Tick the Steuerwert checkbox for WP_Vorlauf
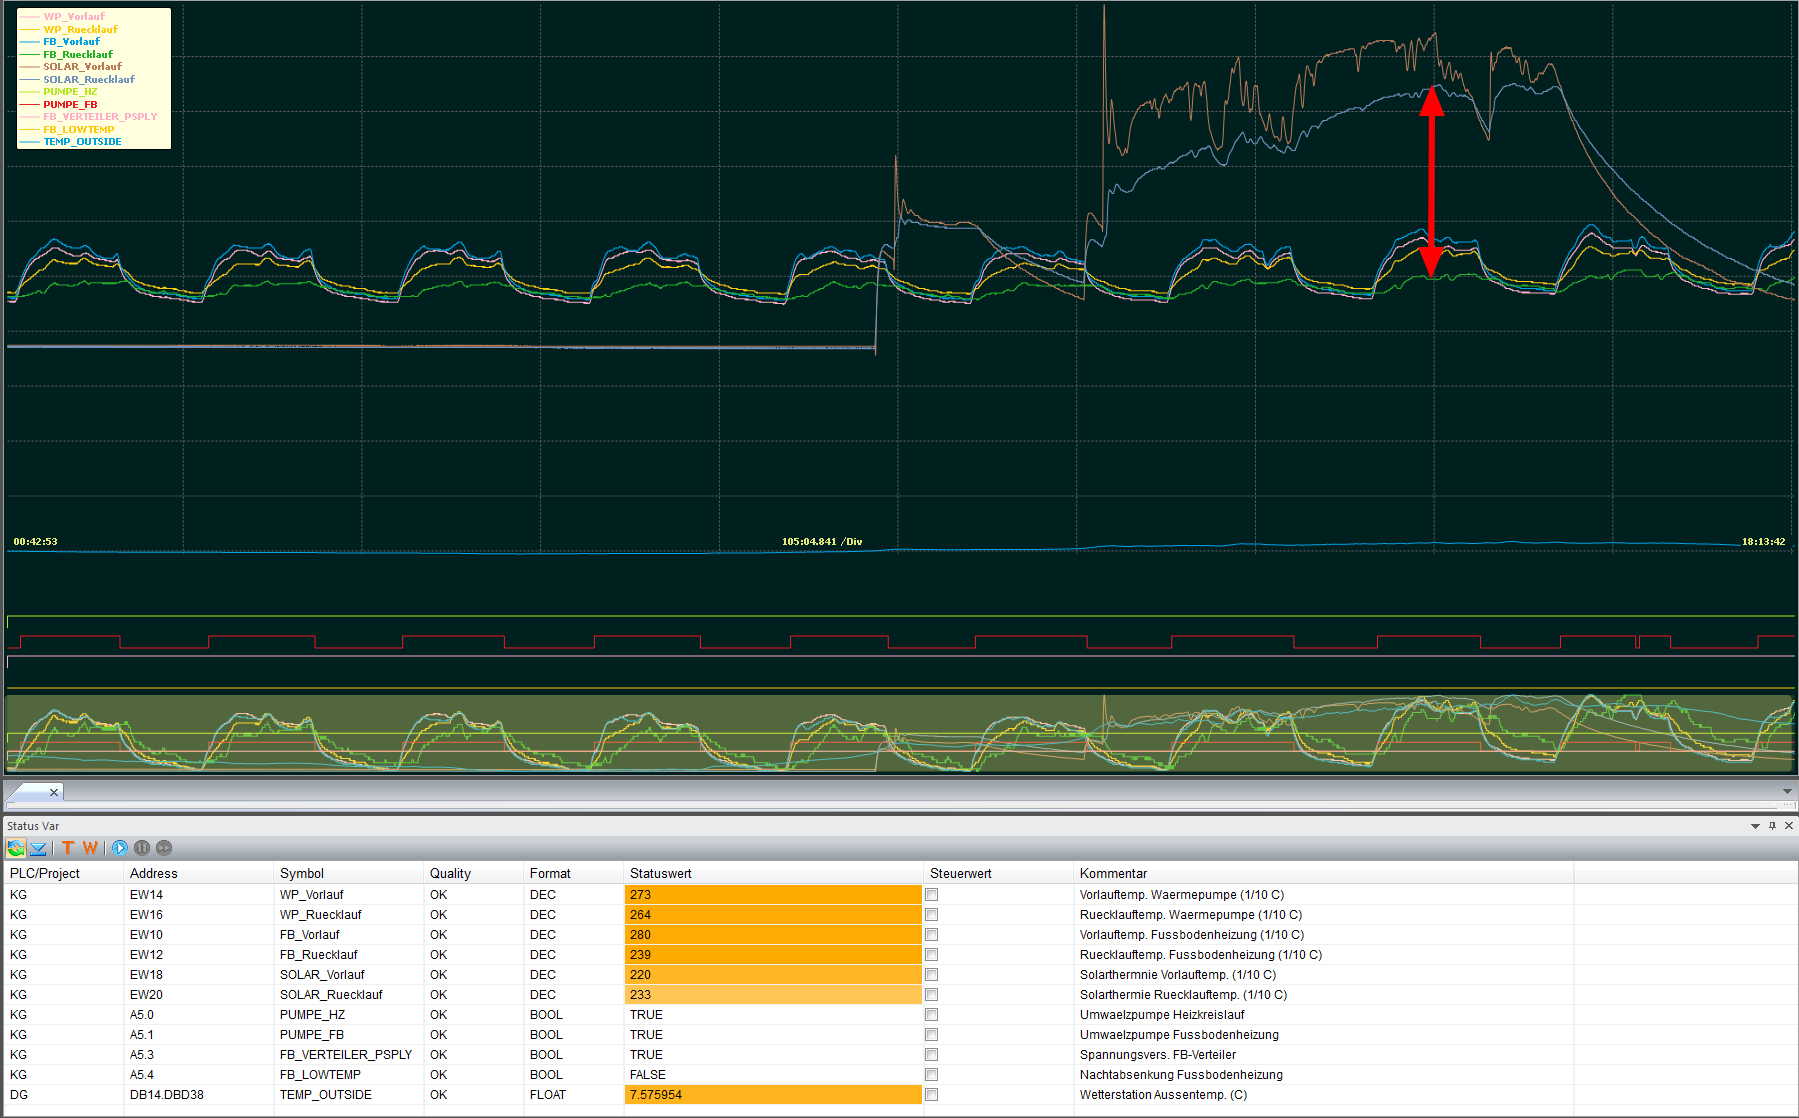Image resolution: width=1799 pixels, height=1118 pixels. pyautogui.click(x=932, y=895)
